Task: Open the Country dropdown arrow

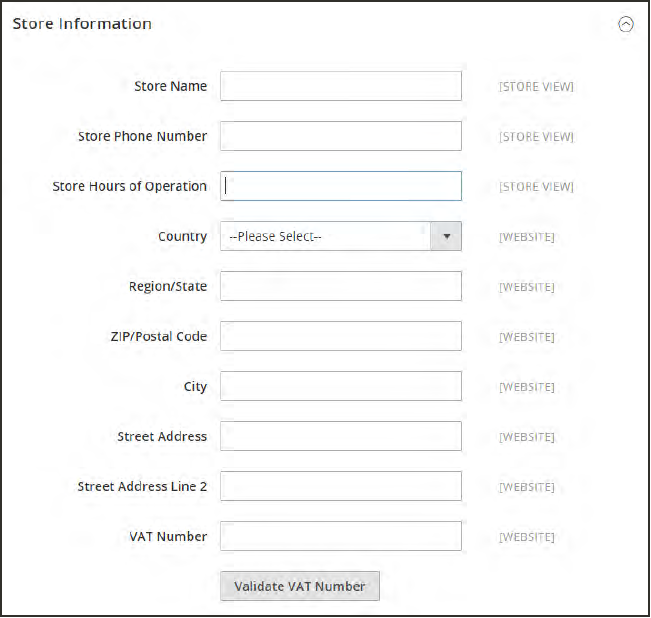Action: coord(446,237)
